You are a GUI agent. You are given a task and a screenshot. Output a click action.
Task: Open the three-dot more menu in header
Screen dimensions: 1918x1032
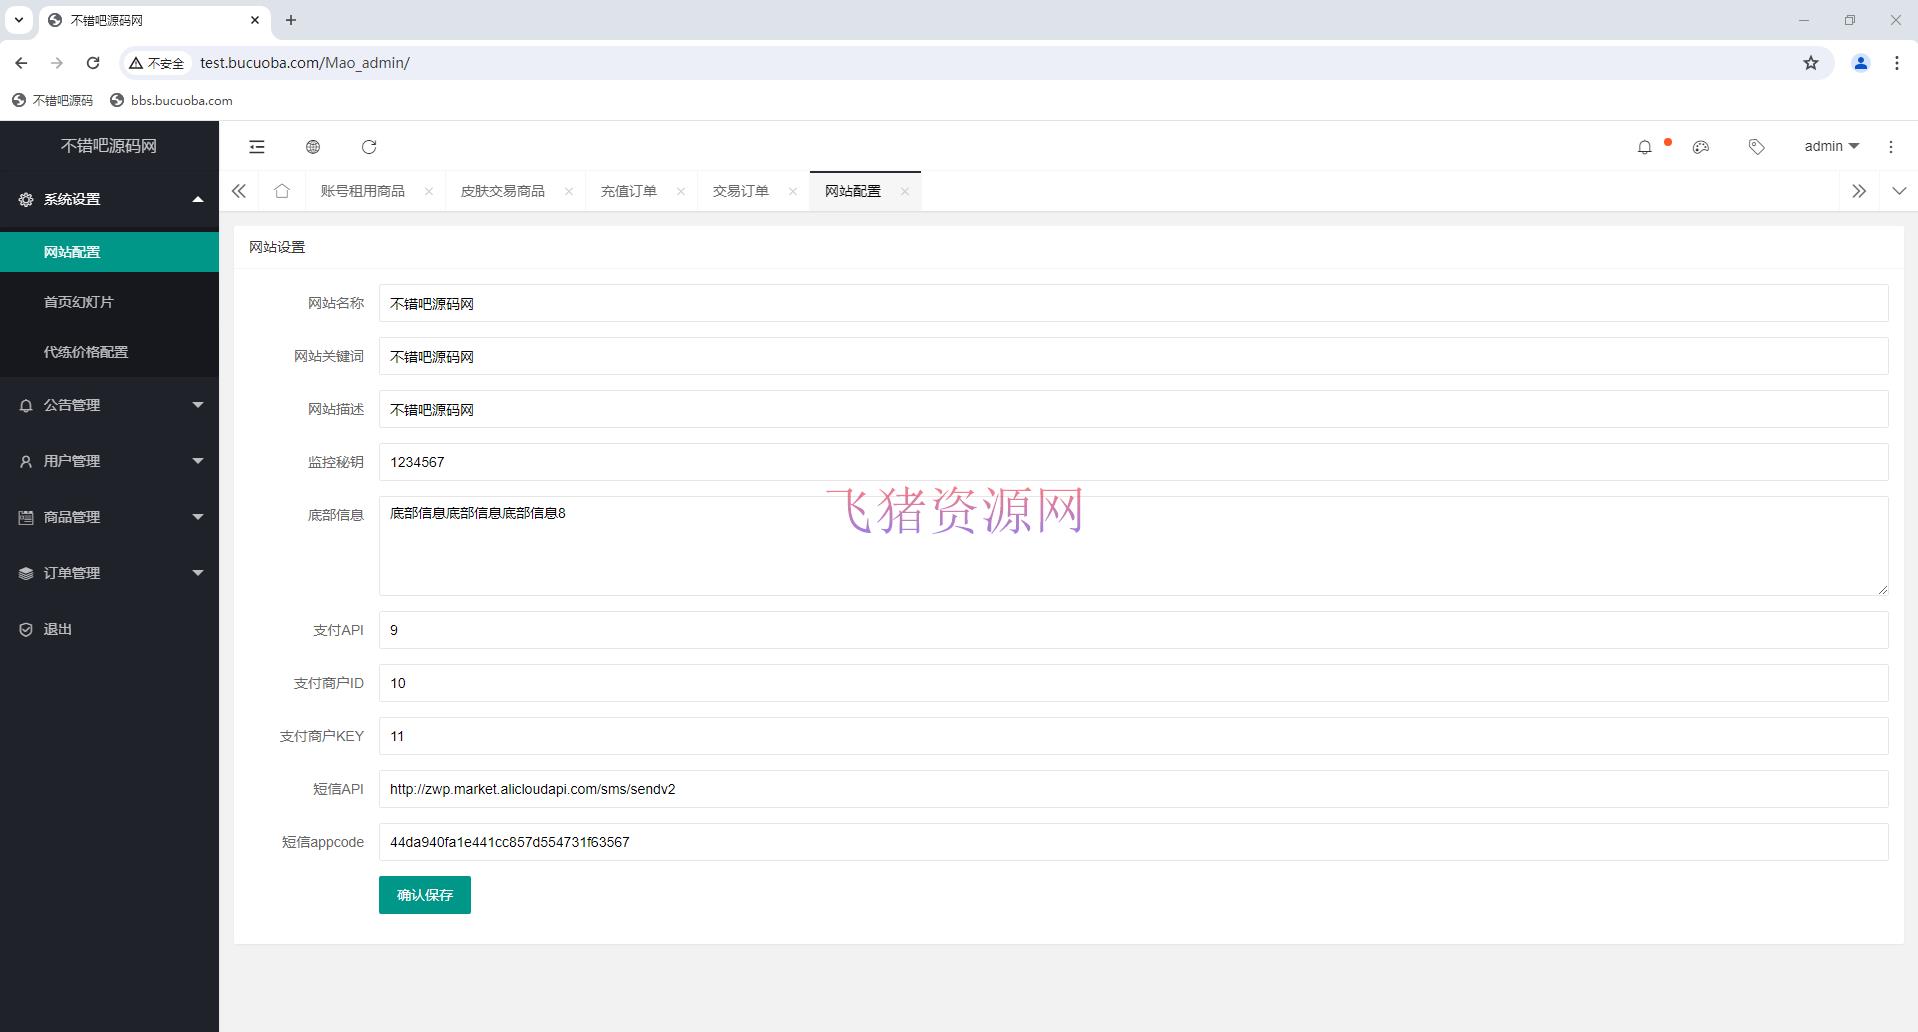click(x=1890, y=146)
